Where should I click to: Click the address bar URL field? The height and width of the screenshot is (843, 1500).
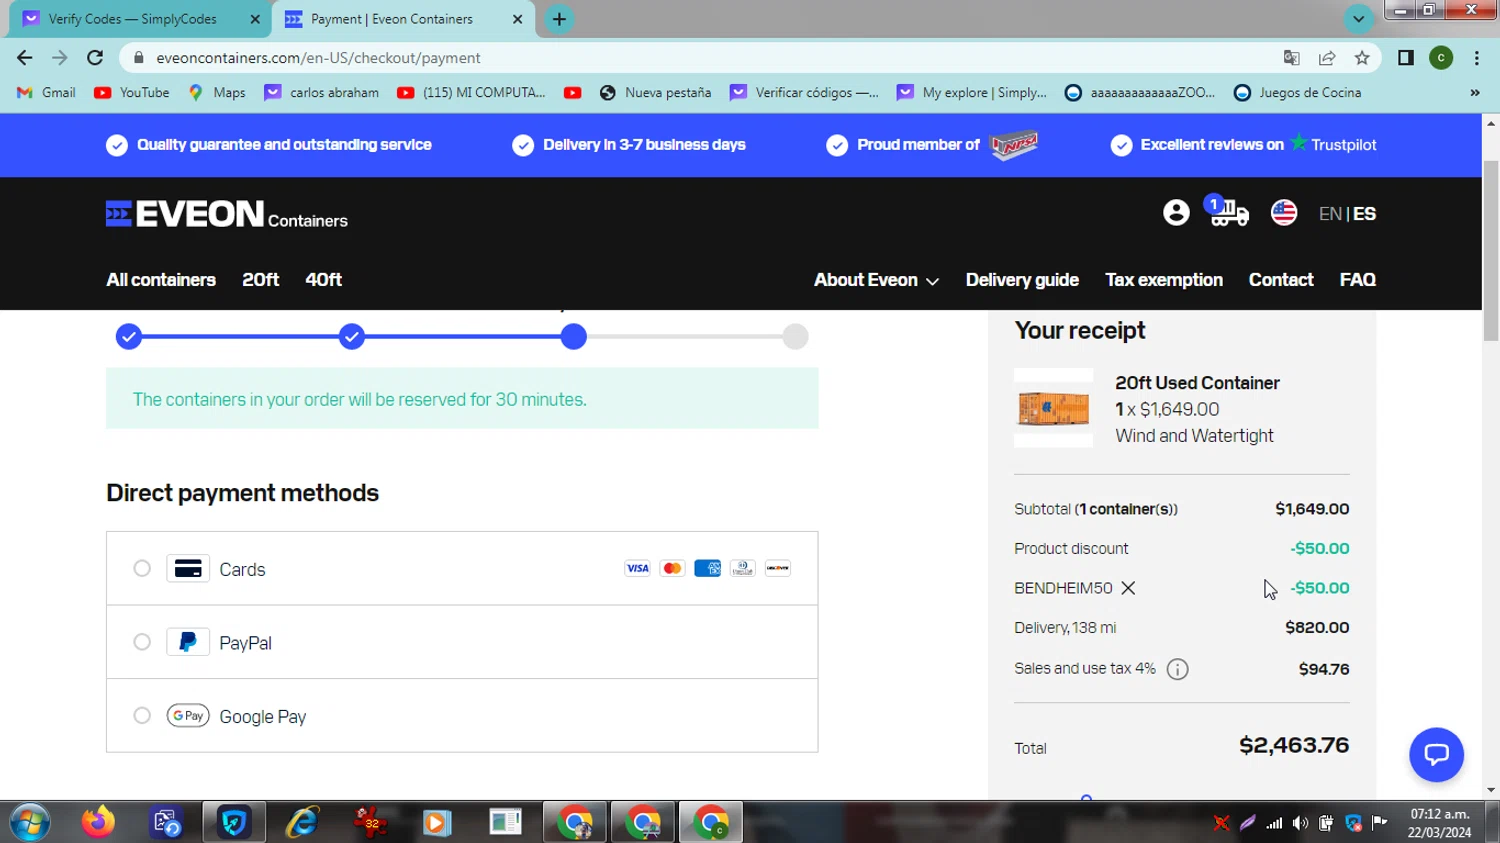click(700, 58)
